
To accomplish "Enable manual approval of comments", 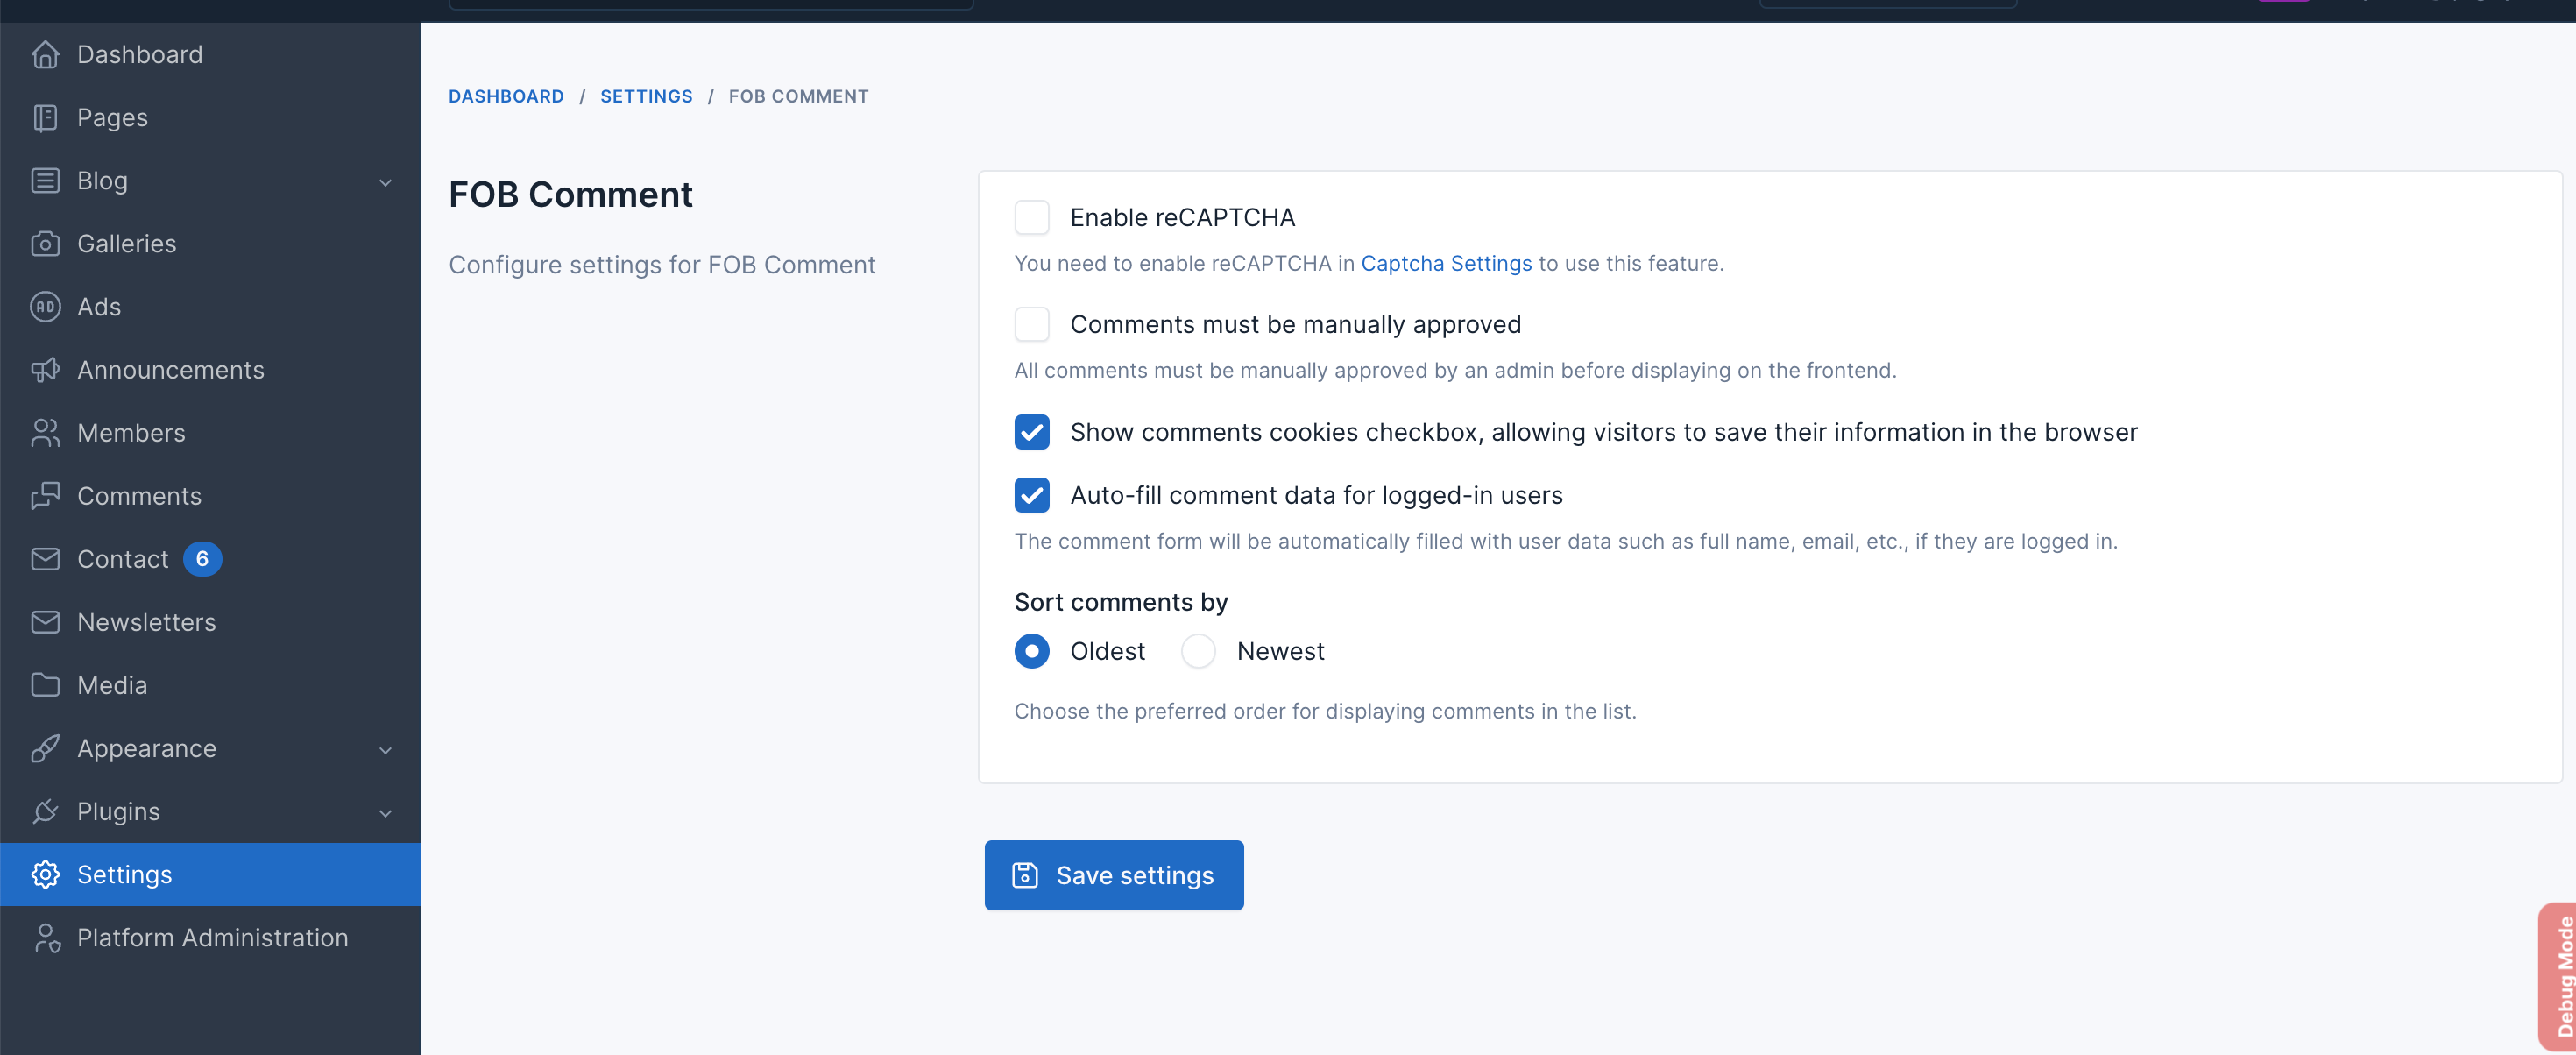I will (x=1032, y=324).
